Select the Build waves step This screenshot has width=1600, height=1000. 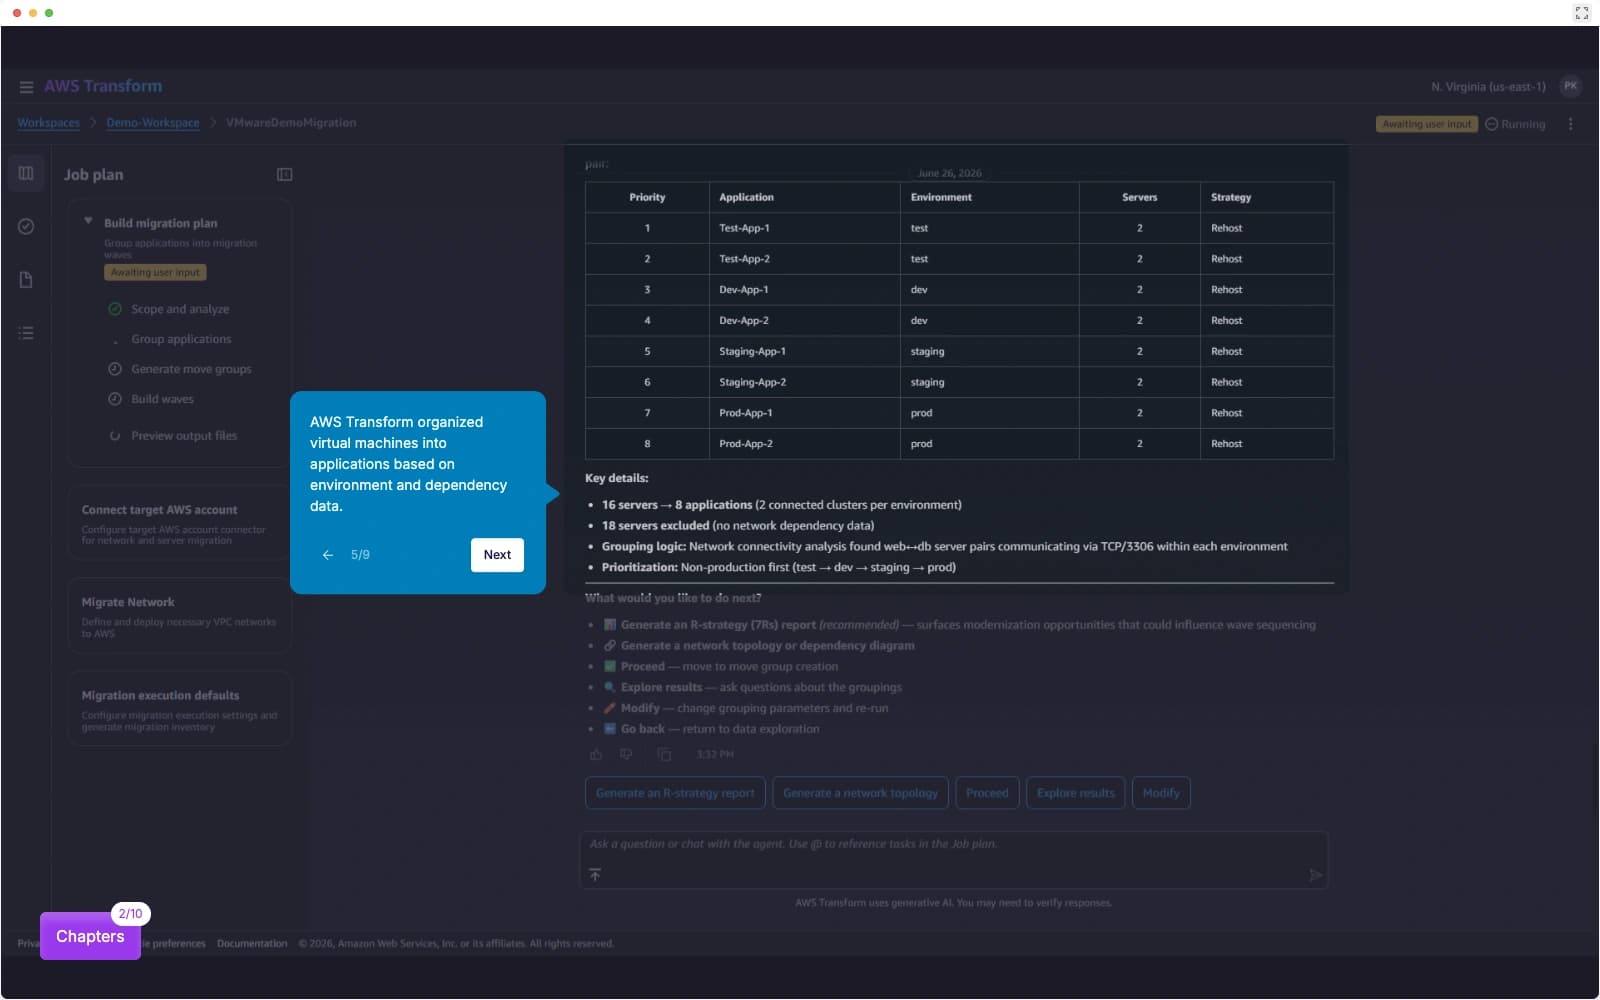click(x=162, y=399)
